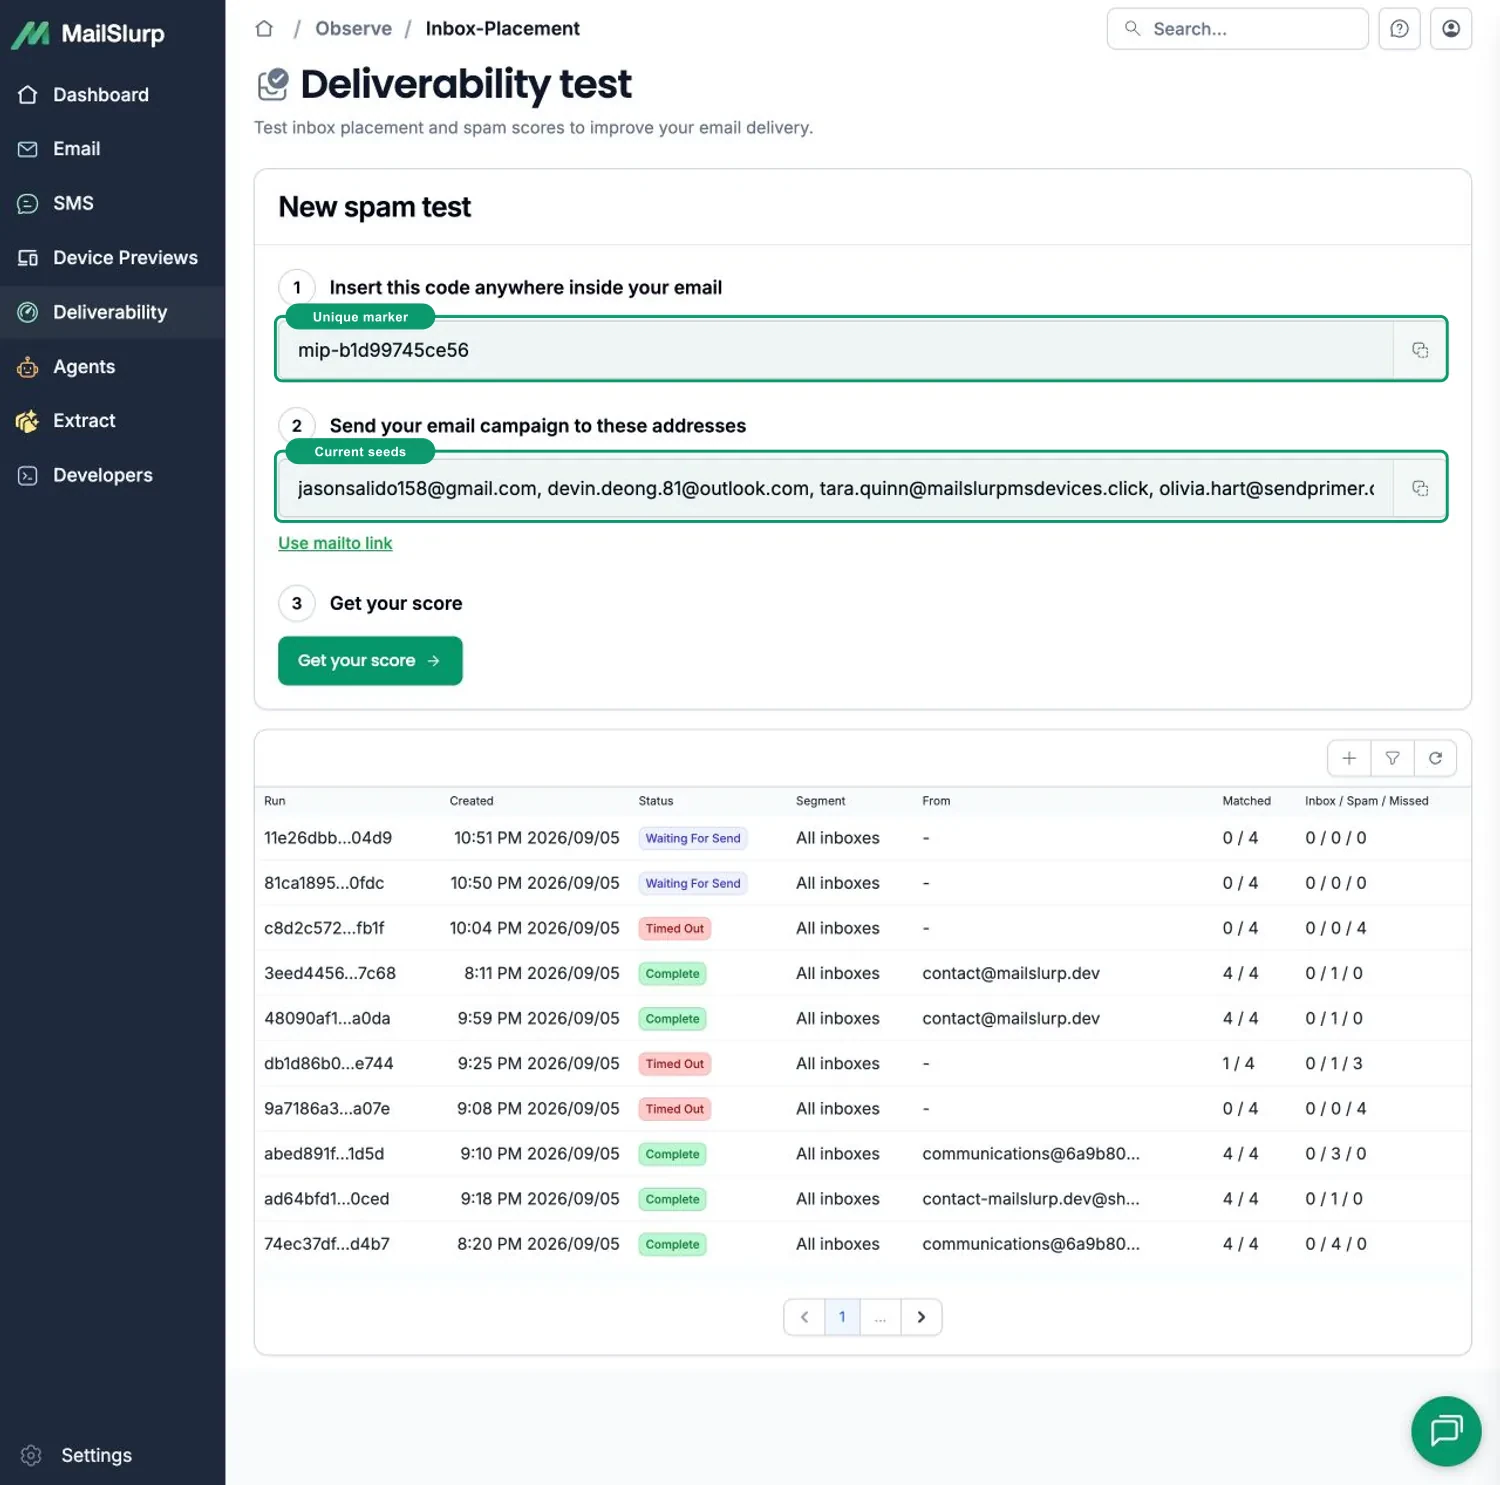Click the Developers terminal icon
Viewport: 1500px width, 1485px height.
click(28, 476)
